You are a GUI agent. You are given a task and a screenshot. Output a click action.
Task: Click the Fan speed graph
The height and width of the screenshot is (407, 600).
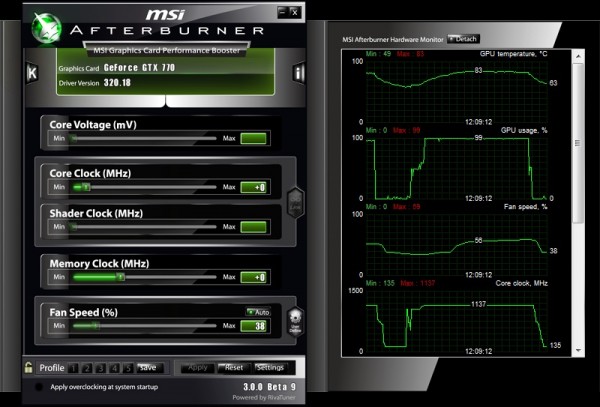(x=457, y=245)
